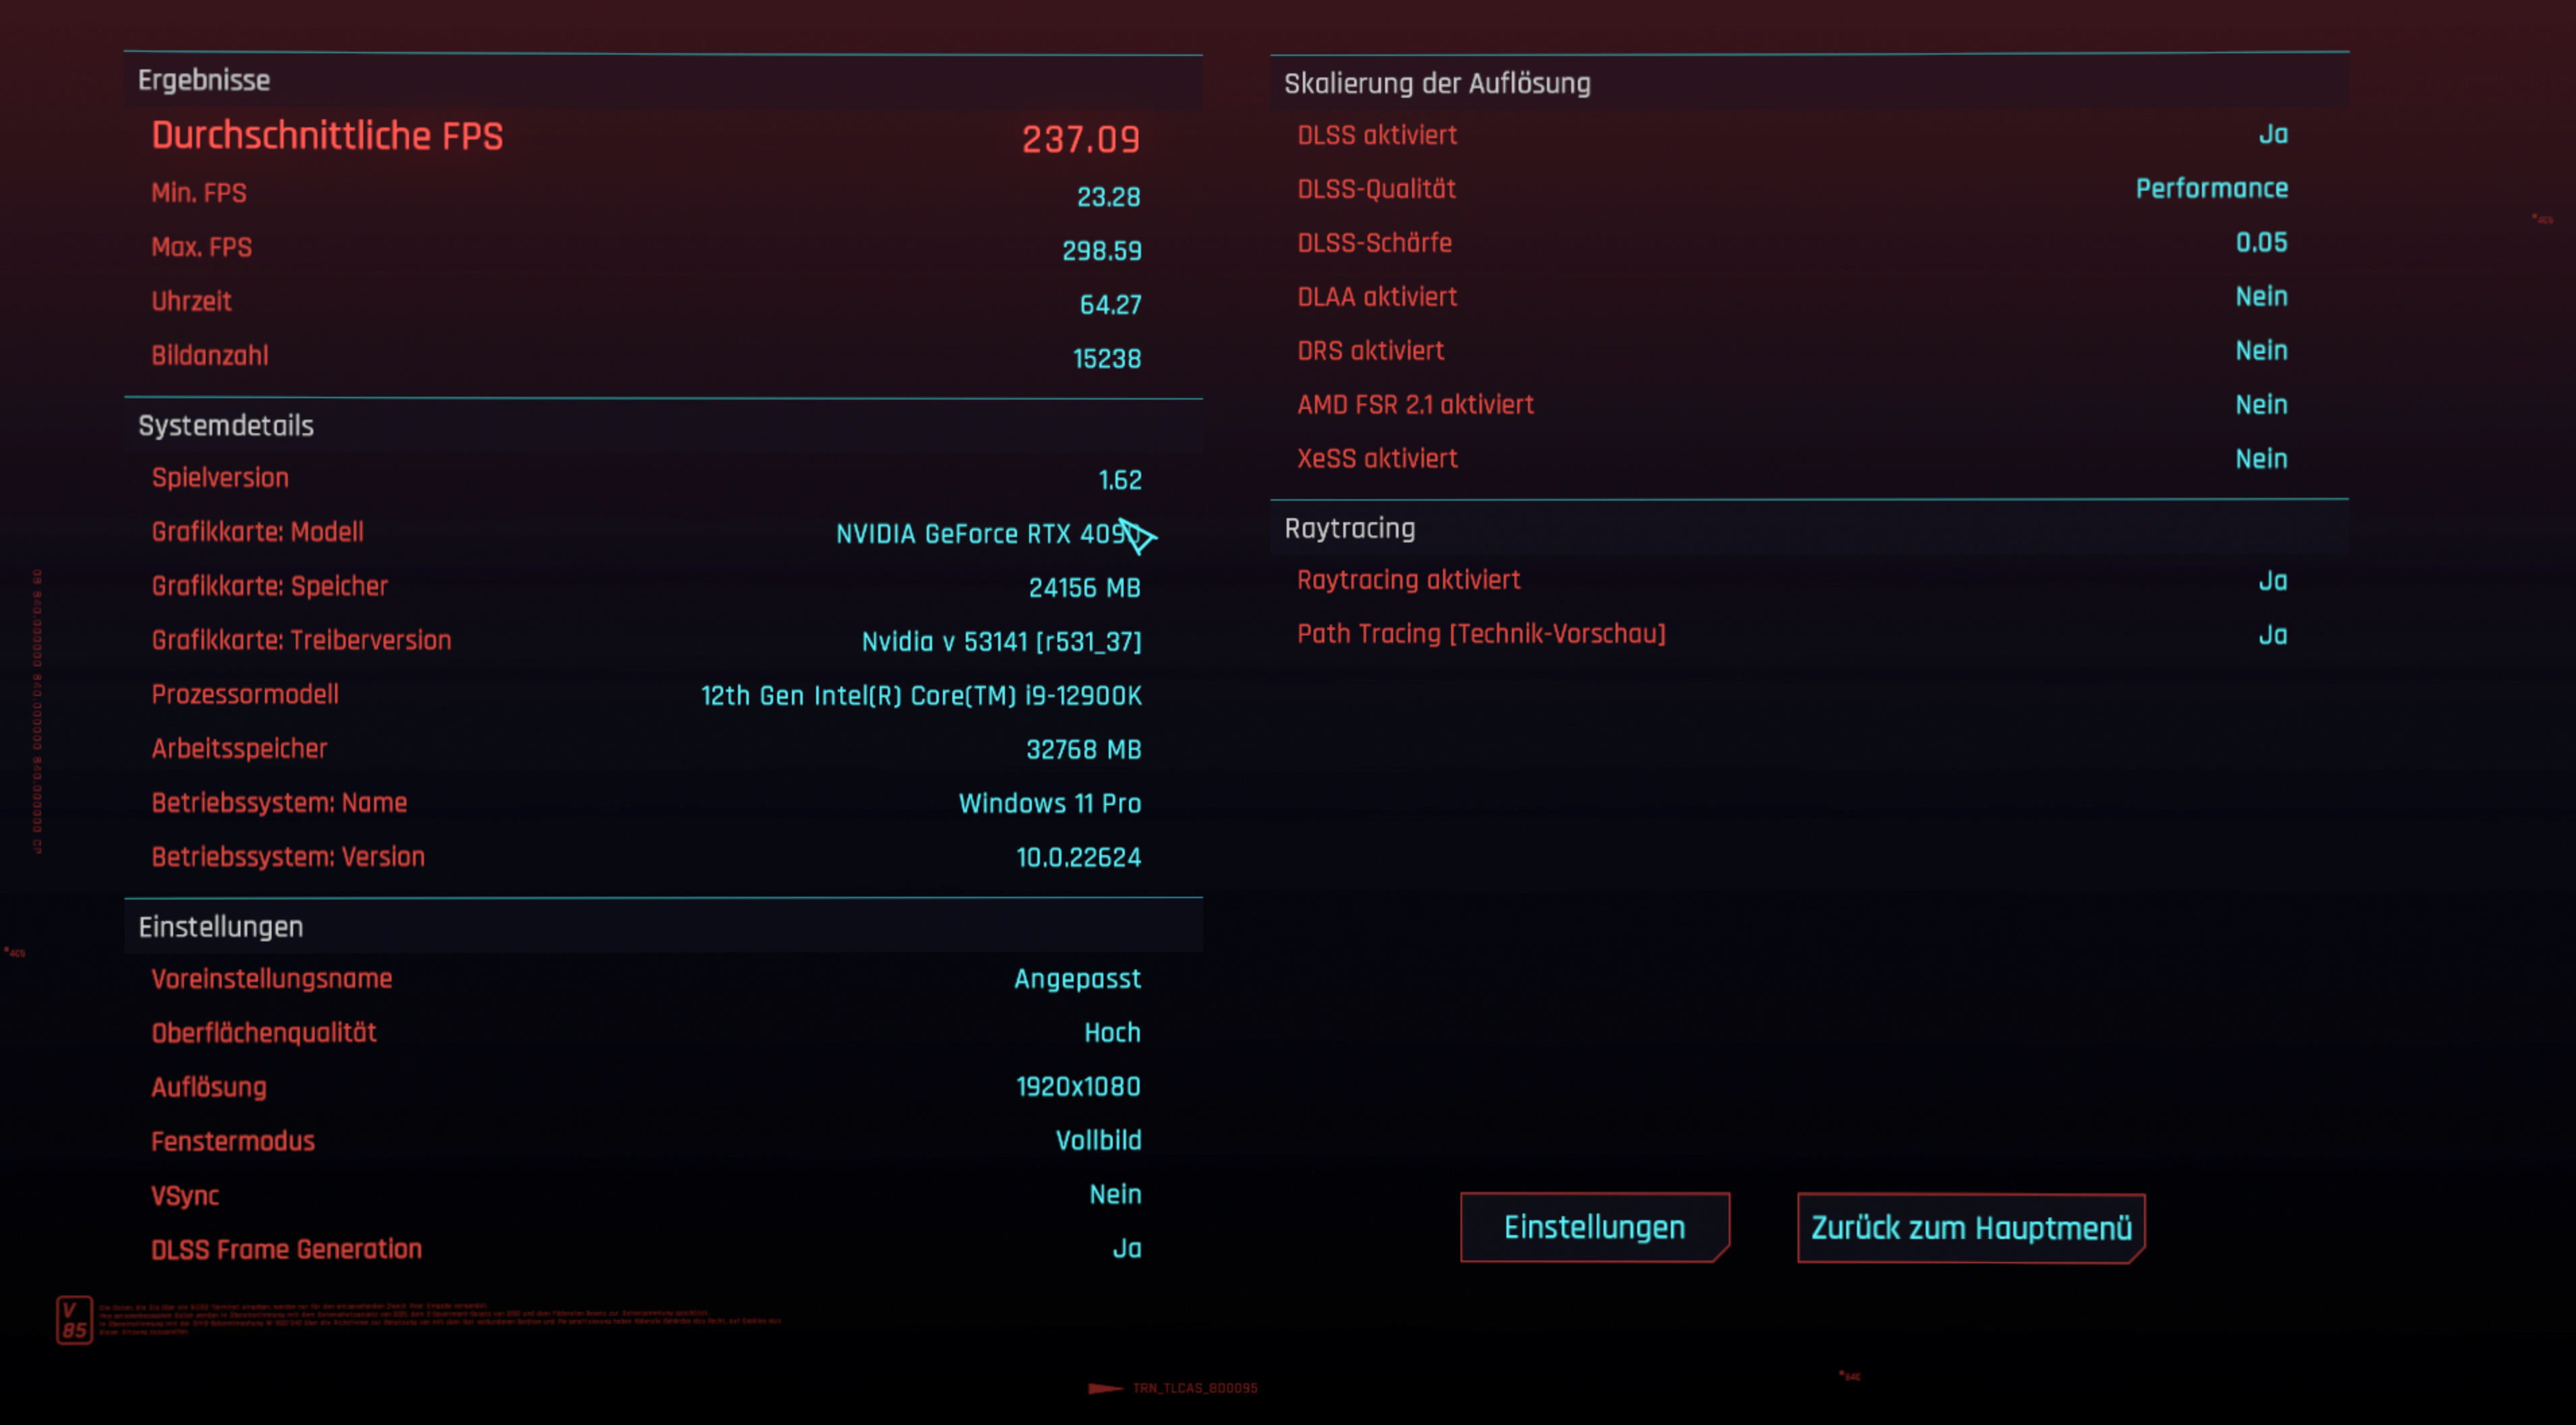Image resolution: width=2576 pixels, height=1425 pixels.
Task: Disable DLSS Frame Generation
Action: tap(1127, 1248)
